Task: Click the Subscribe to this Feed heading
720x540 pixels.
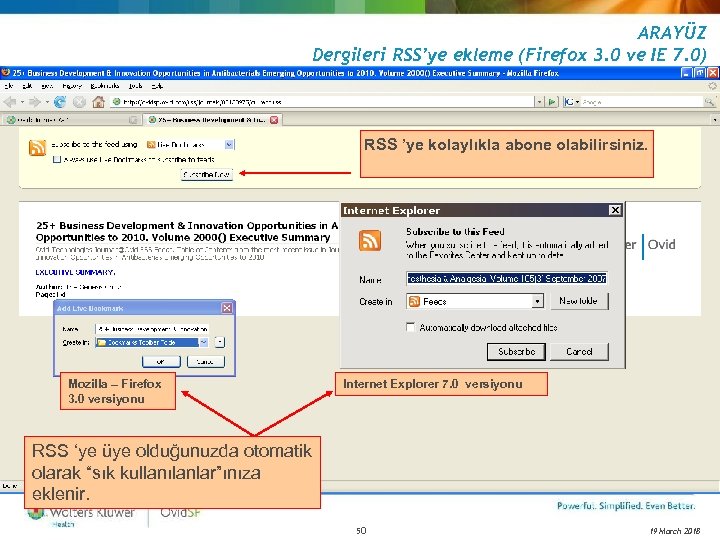Action: (455, 231)
